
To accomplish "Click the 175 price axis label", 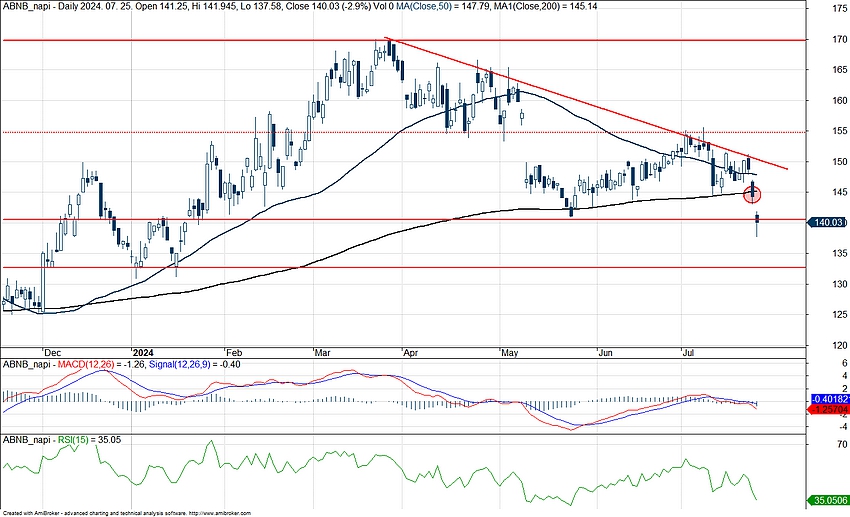I will [840, 8].
